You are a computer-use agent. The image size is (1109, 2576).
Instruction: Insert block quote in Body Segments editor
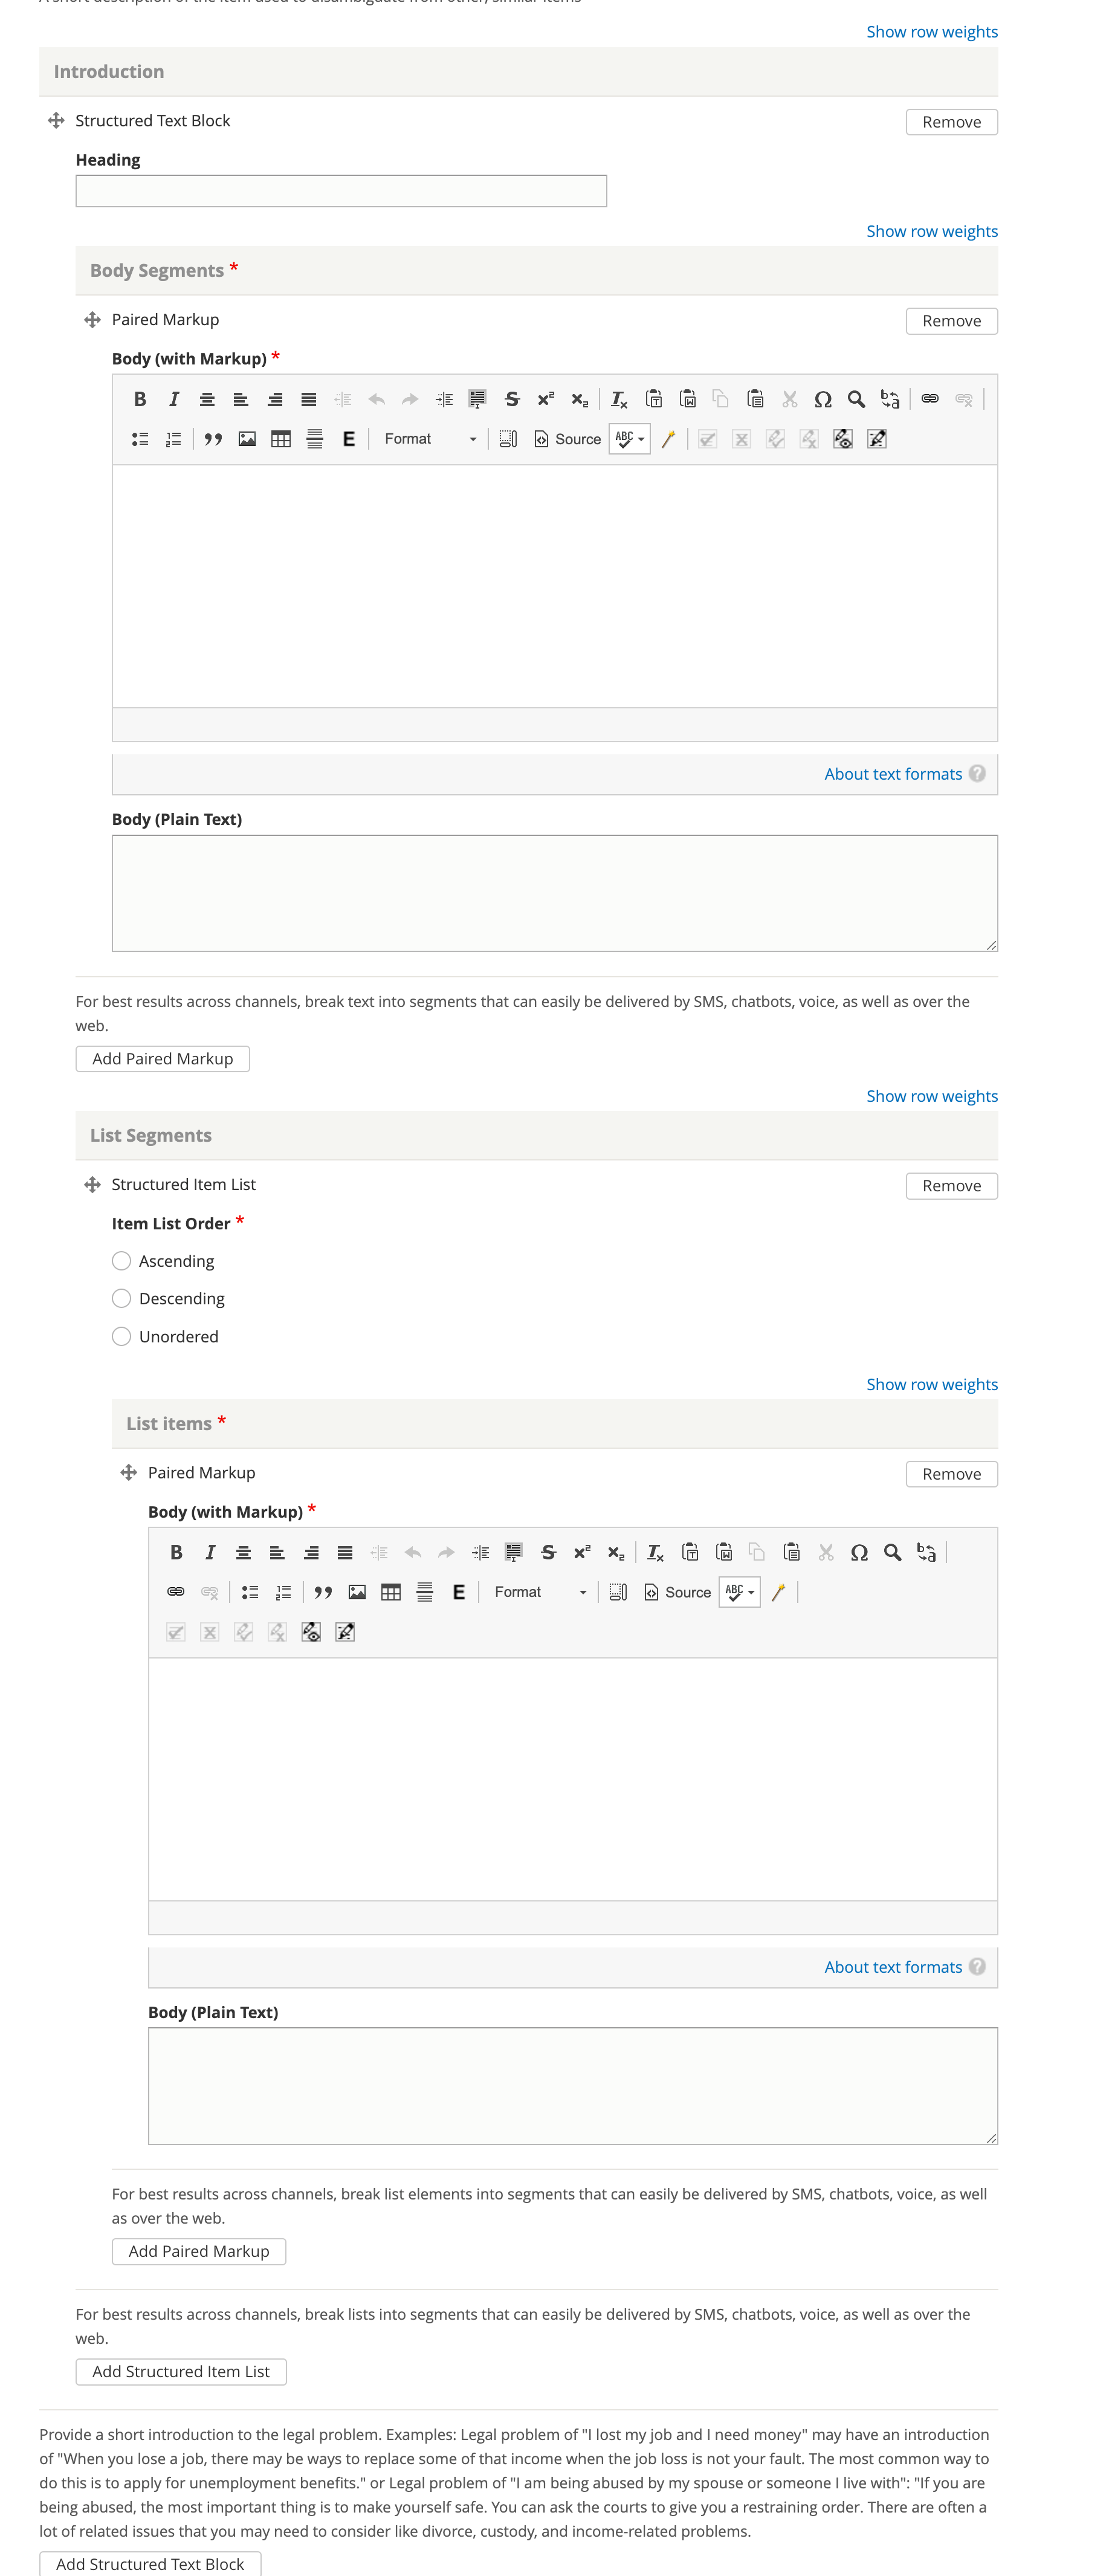pos(213,439)
